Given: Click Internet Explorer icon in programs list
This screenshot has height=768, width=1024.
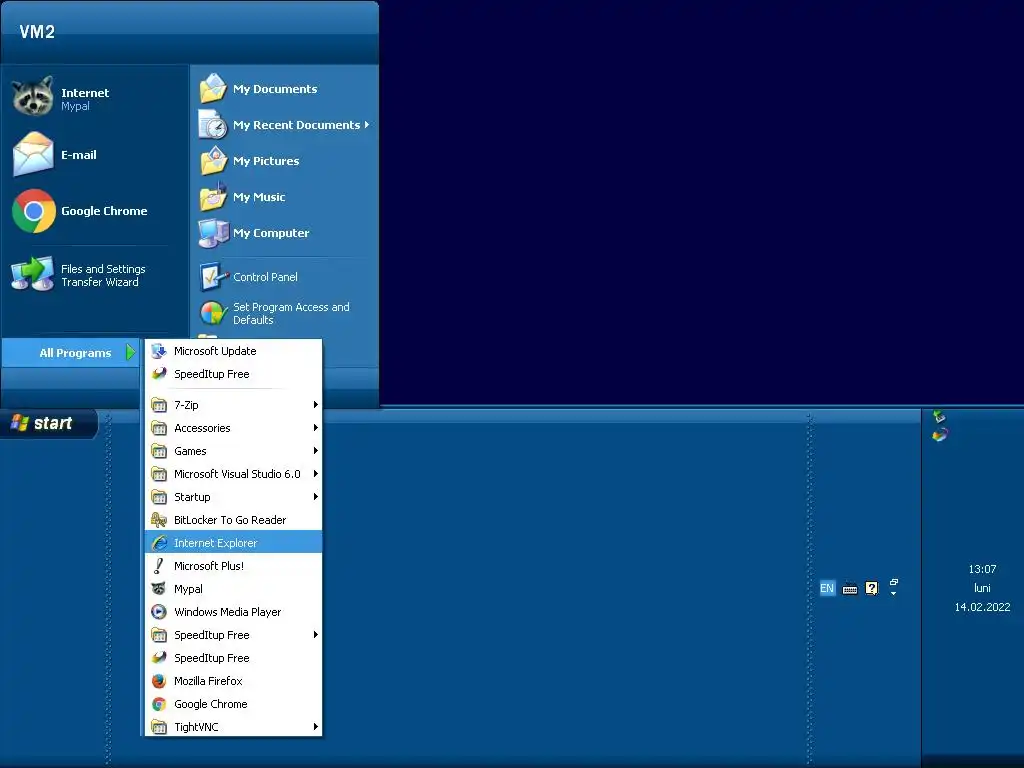Looking at the screenshot, I should 159,543.
